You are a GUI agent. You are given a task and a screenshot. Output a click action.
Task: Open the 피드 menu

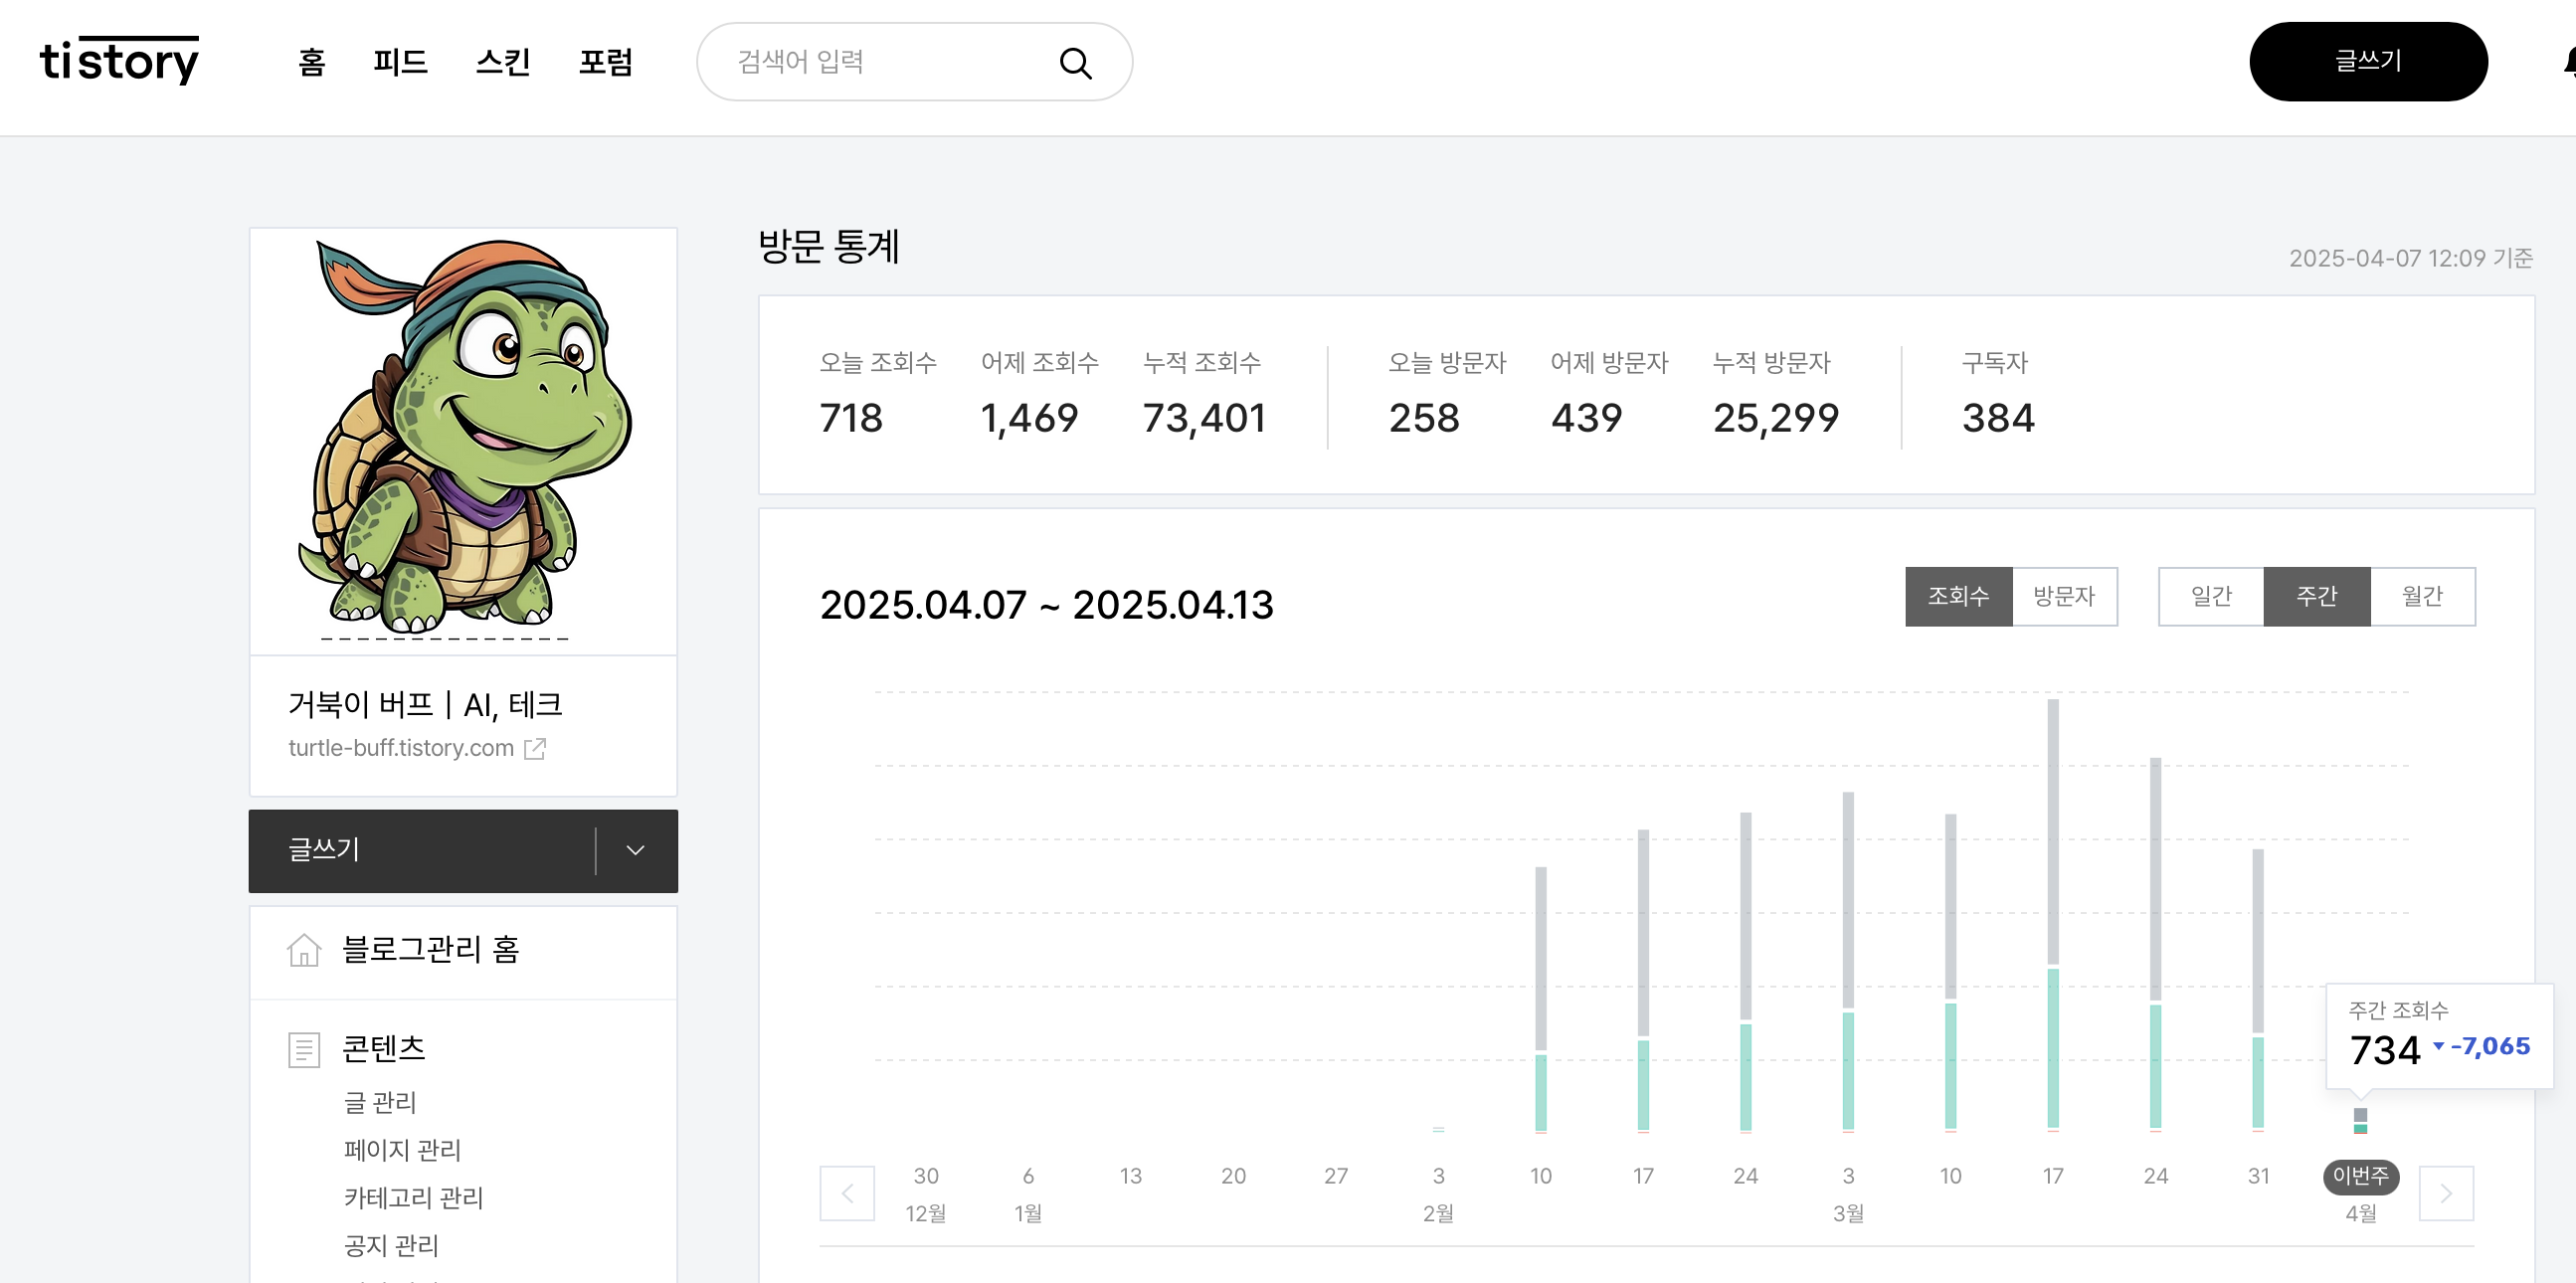(400, 62)
